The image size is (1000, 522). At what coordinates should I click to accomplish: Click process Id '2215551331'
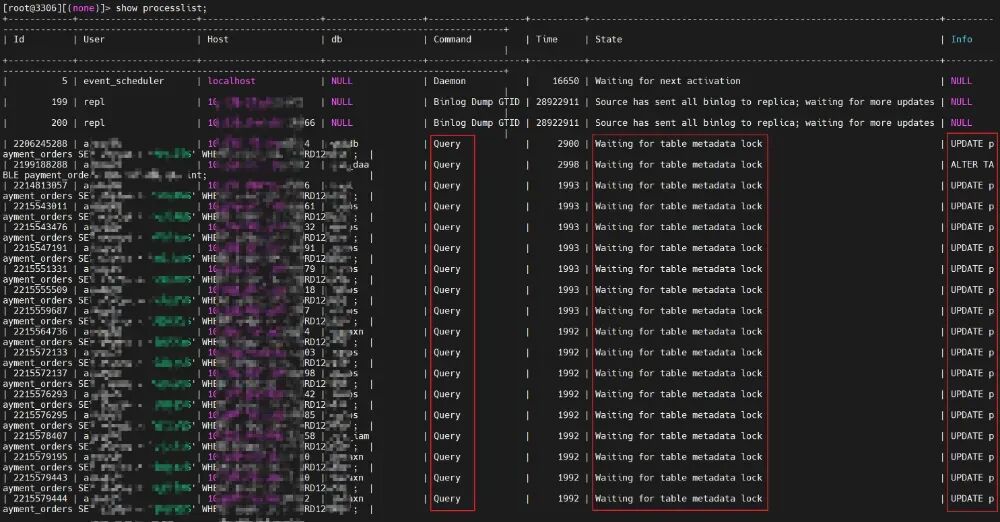point(40,269)
